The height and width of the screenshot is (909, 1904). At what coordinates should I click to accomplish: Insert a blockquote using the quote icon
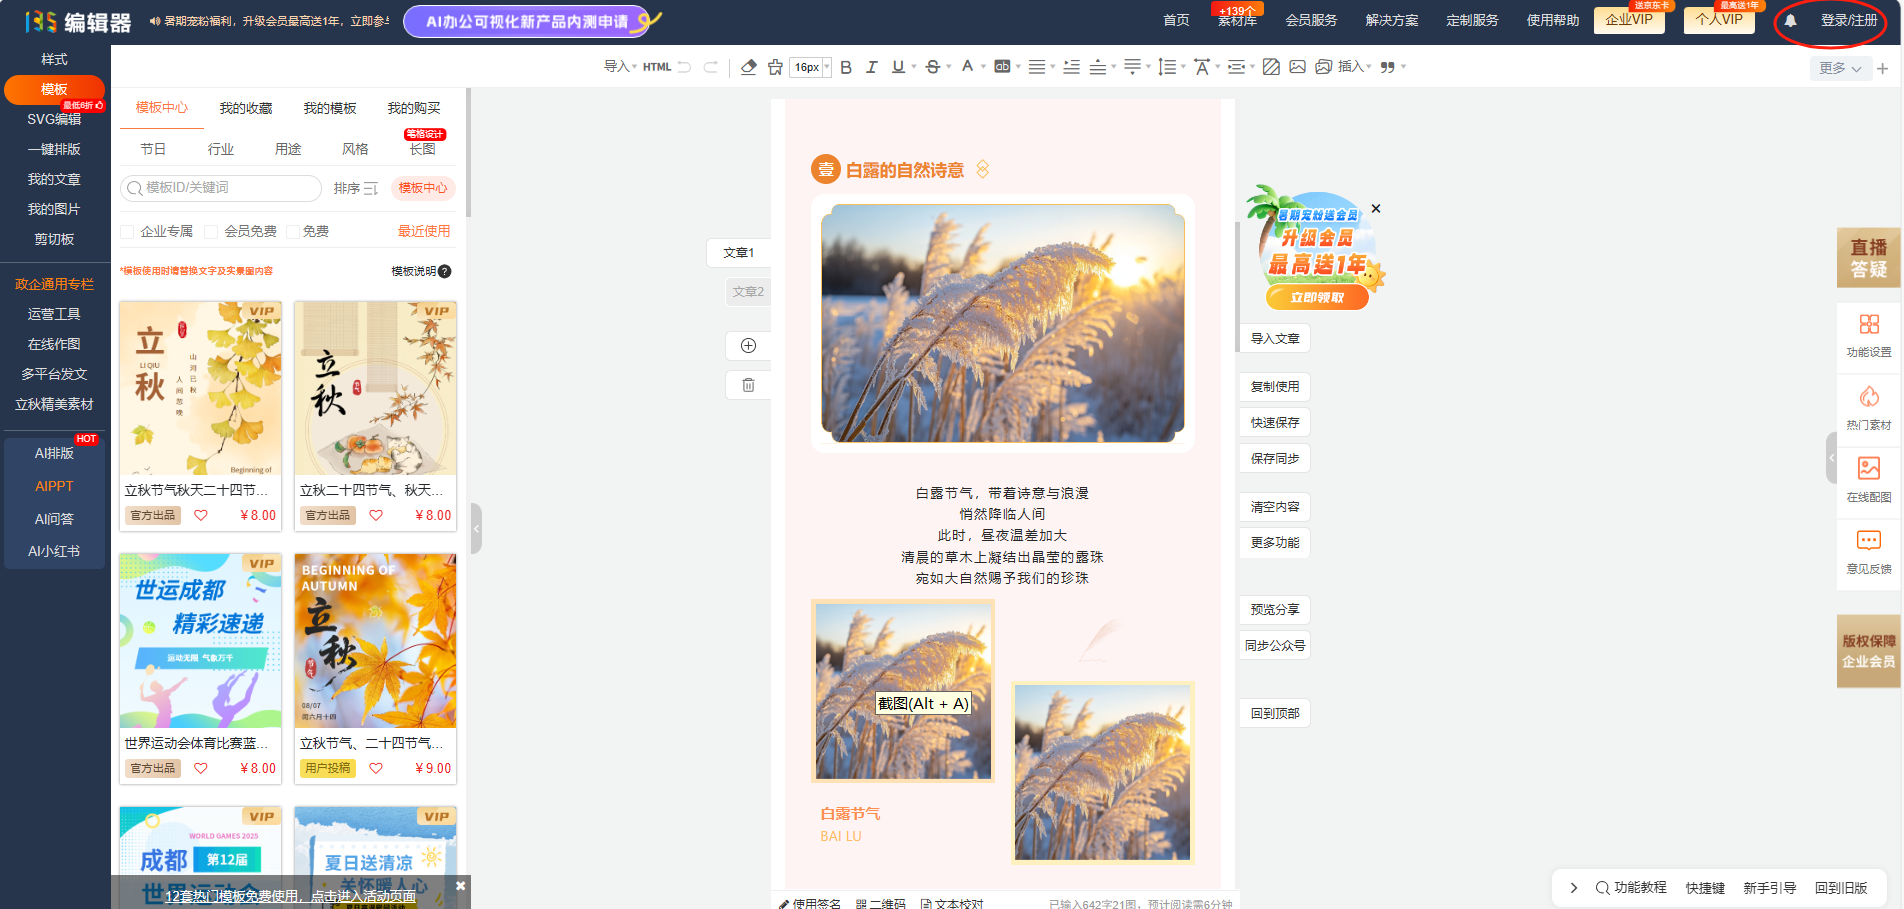[1387, 67]
